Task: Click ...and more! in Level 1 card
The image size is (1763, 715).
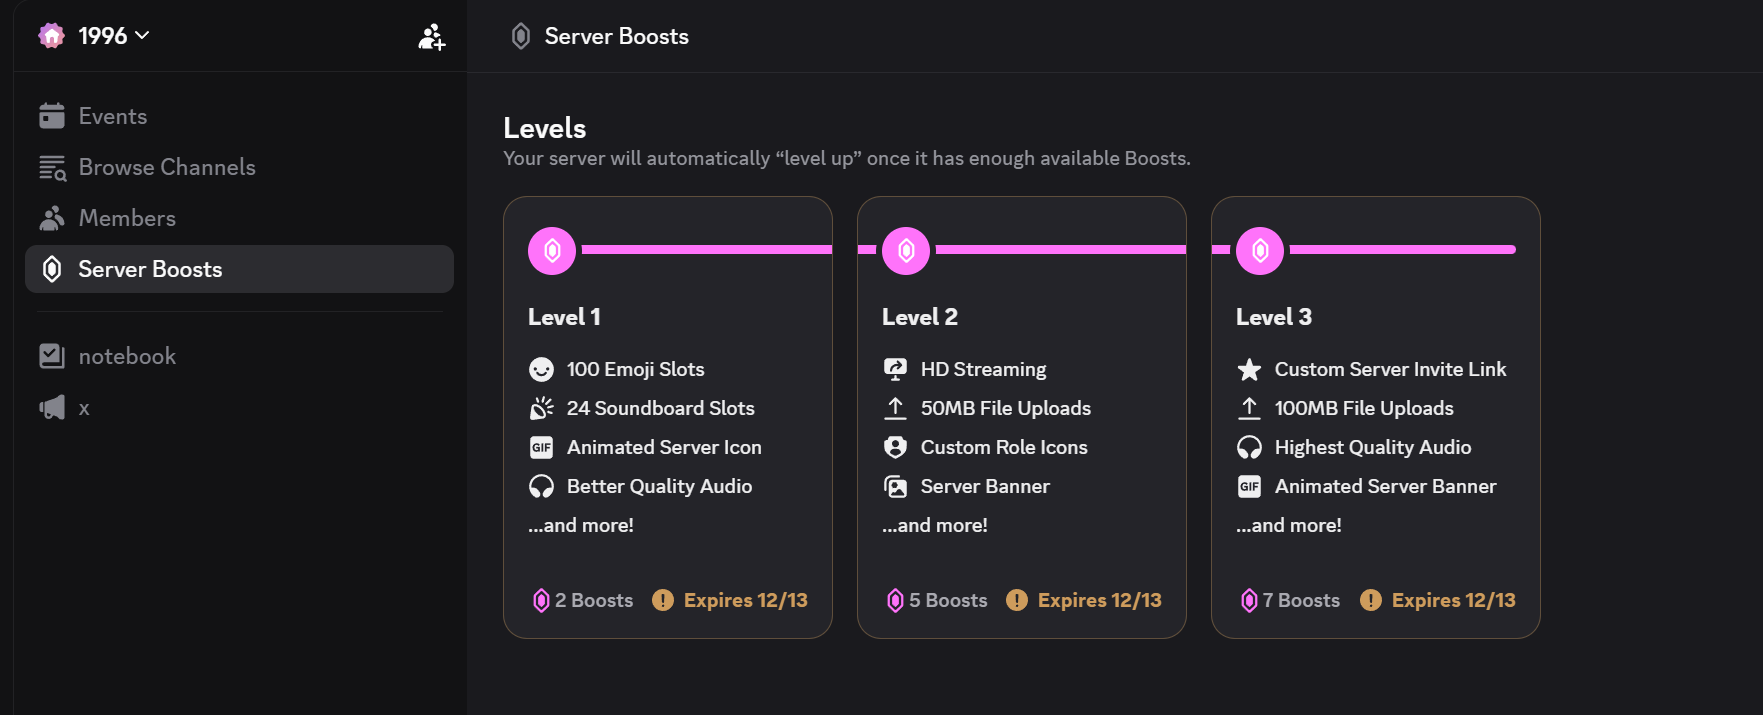Action: pyautogui.click(x=581, y=525)
